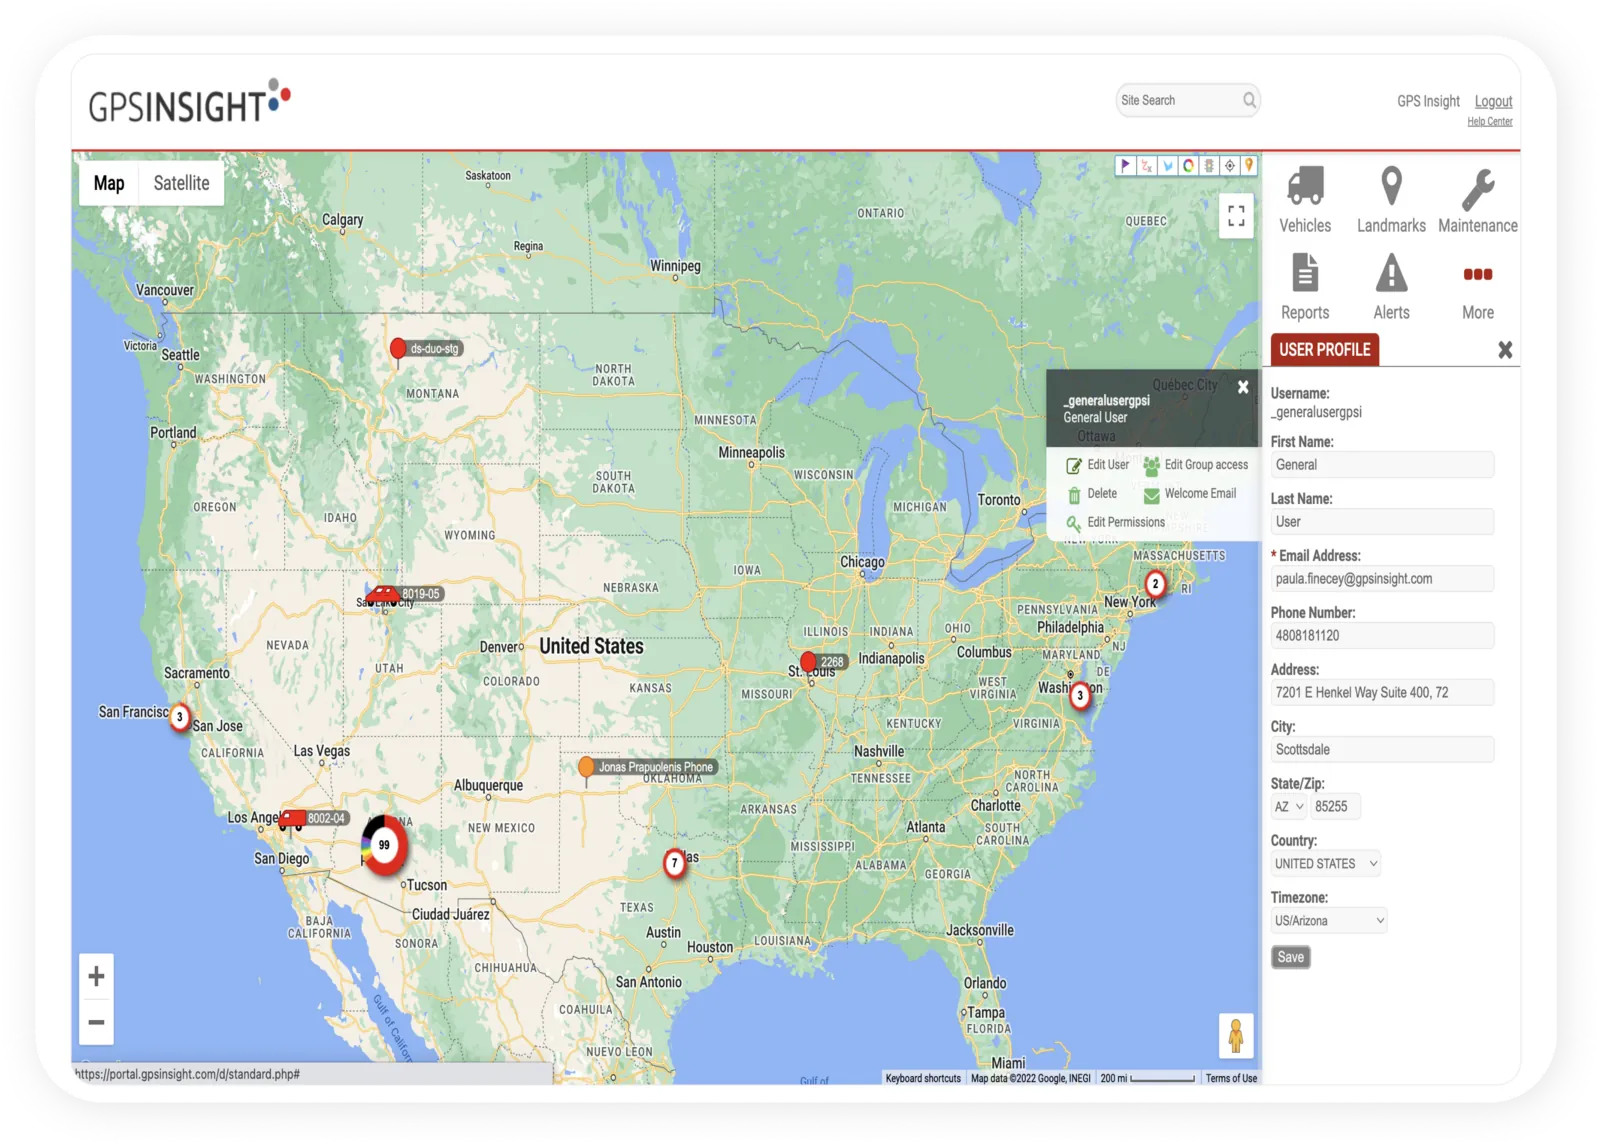Open Edit Permissions option

point(1116,522)
